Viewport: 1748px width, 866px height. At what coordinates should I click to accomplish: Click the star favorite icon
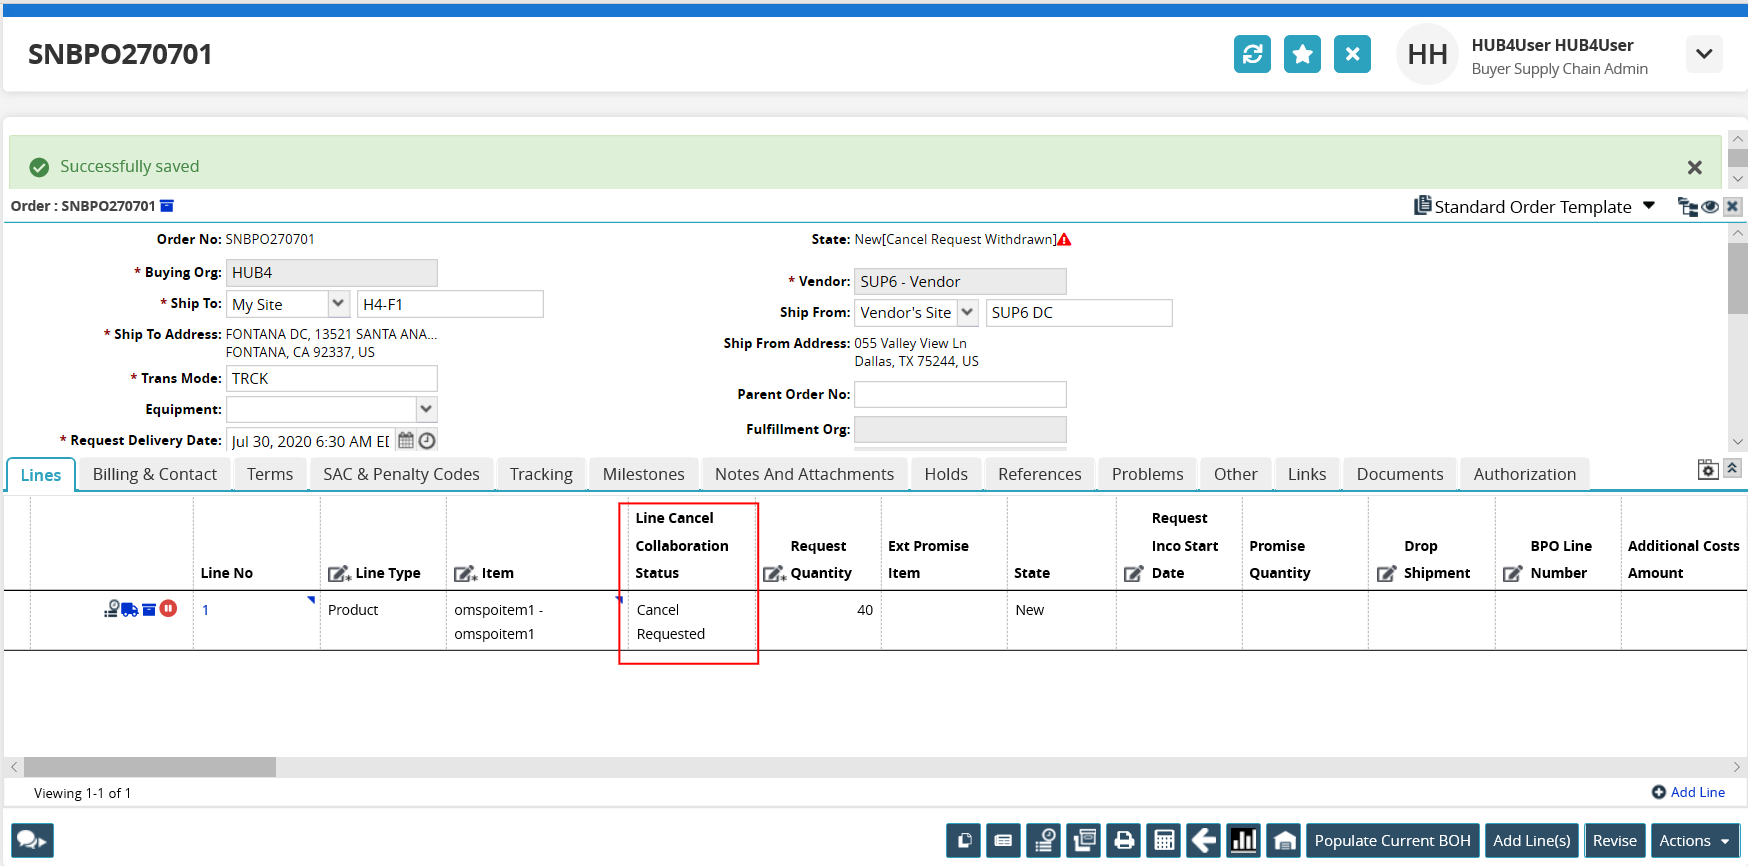[x=1302, y=54]
